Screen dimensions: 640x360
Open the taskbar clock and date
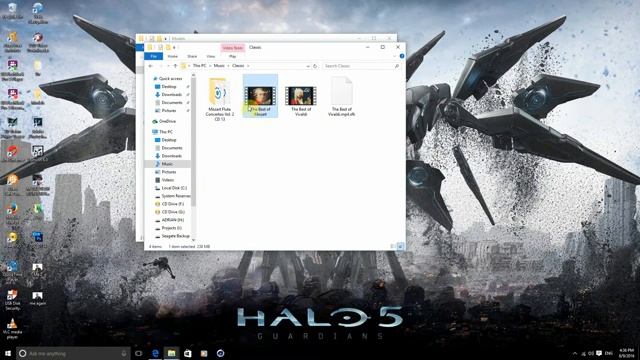coord(627,353)
